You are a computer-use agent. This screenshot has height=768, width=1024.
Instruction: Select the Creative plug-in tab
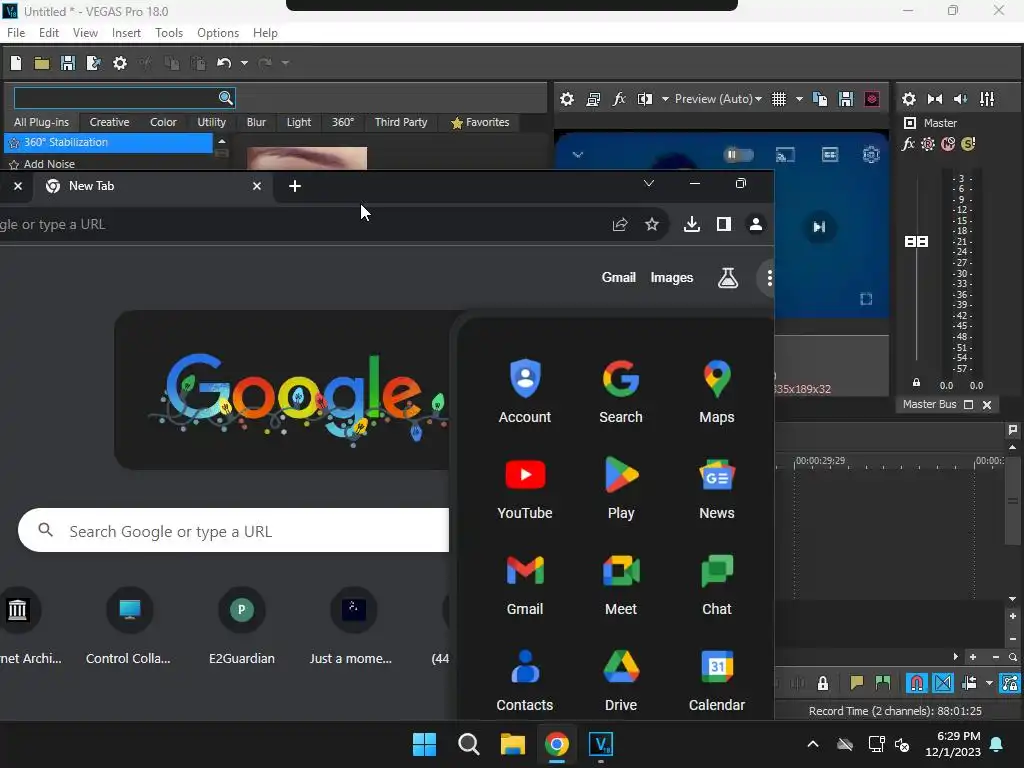109,122
